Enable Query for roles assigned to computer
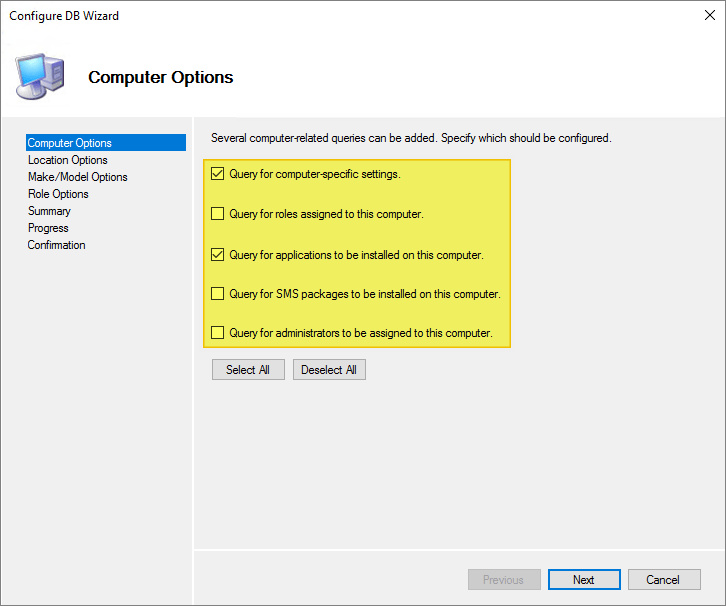726x606 pixels. pyautogui.click(x=218, y=214)
